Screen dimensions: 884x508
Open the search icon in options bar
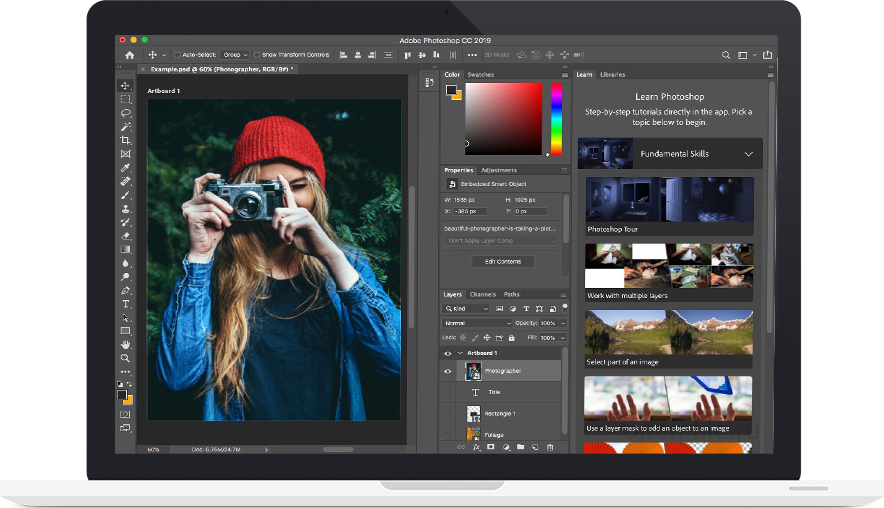click(726, 55)
